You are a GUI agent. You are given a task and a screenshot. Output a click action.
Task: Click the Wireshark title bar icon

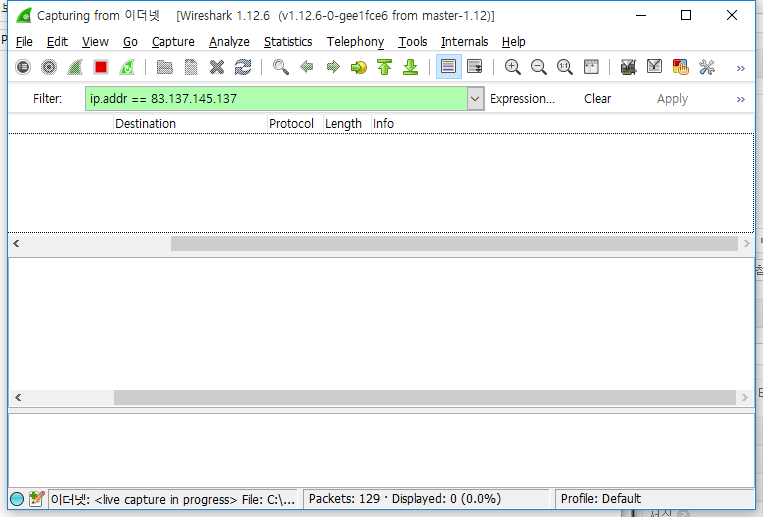(23, 15)
